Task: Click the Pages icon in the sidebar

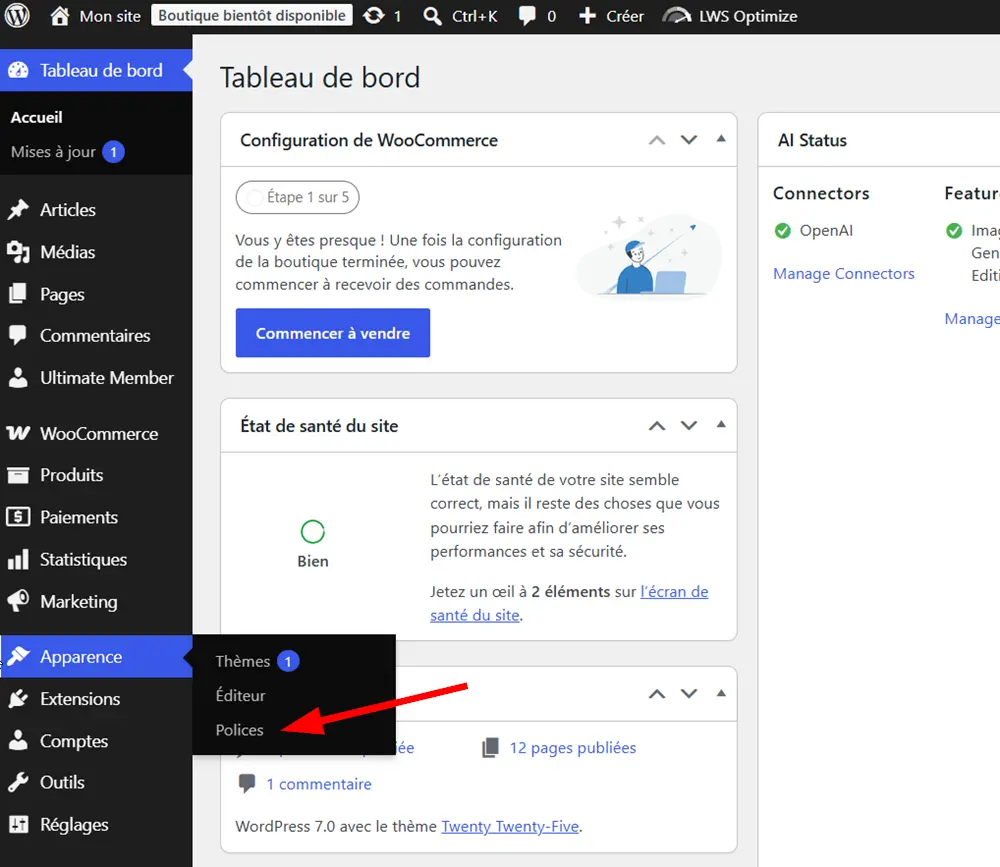Action: (18, 294)
